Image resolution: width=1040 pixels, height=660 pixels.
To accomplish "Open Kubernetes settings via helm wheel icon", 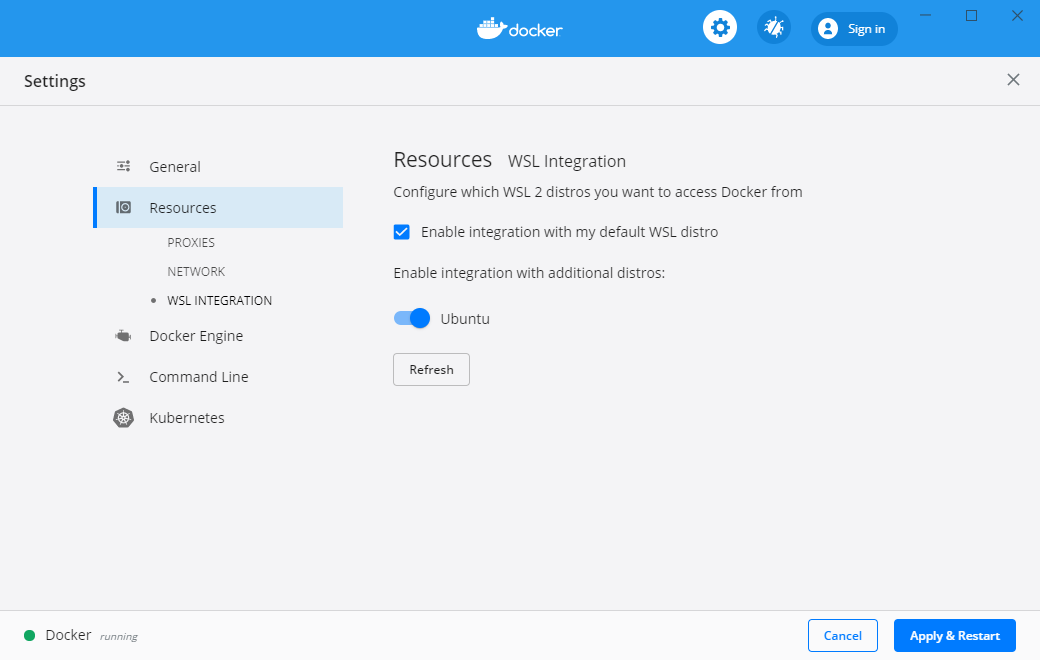I will pyautogui.click(x=123, y=417).
